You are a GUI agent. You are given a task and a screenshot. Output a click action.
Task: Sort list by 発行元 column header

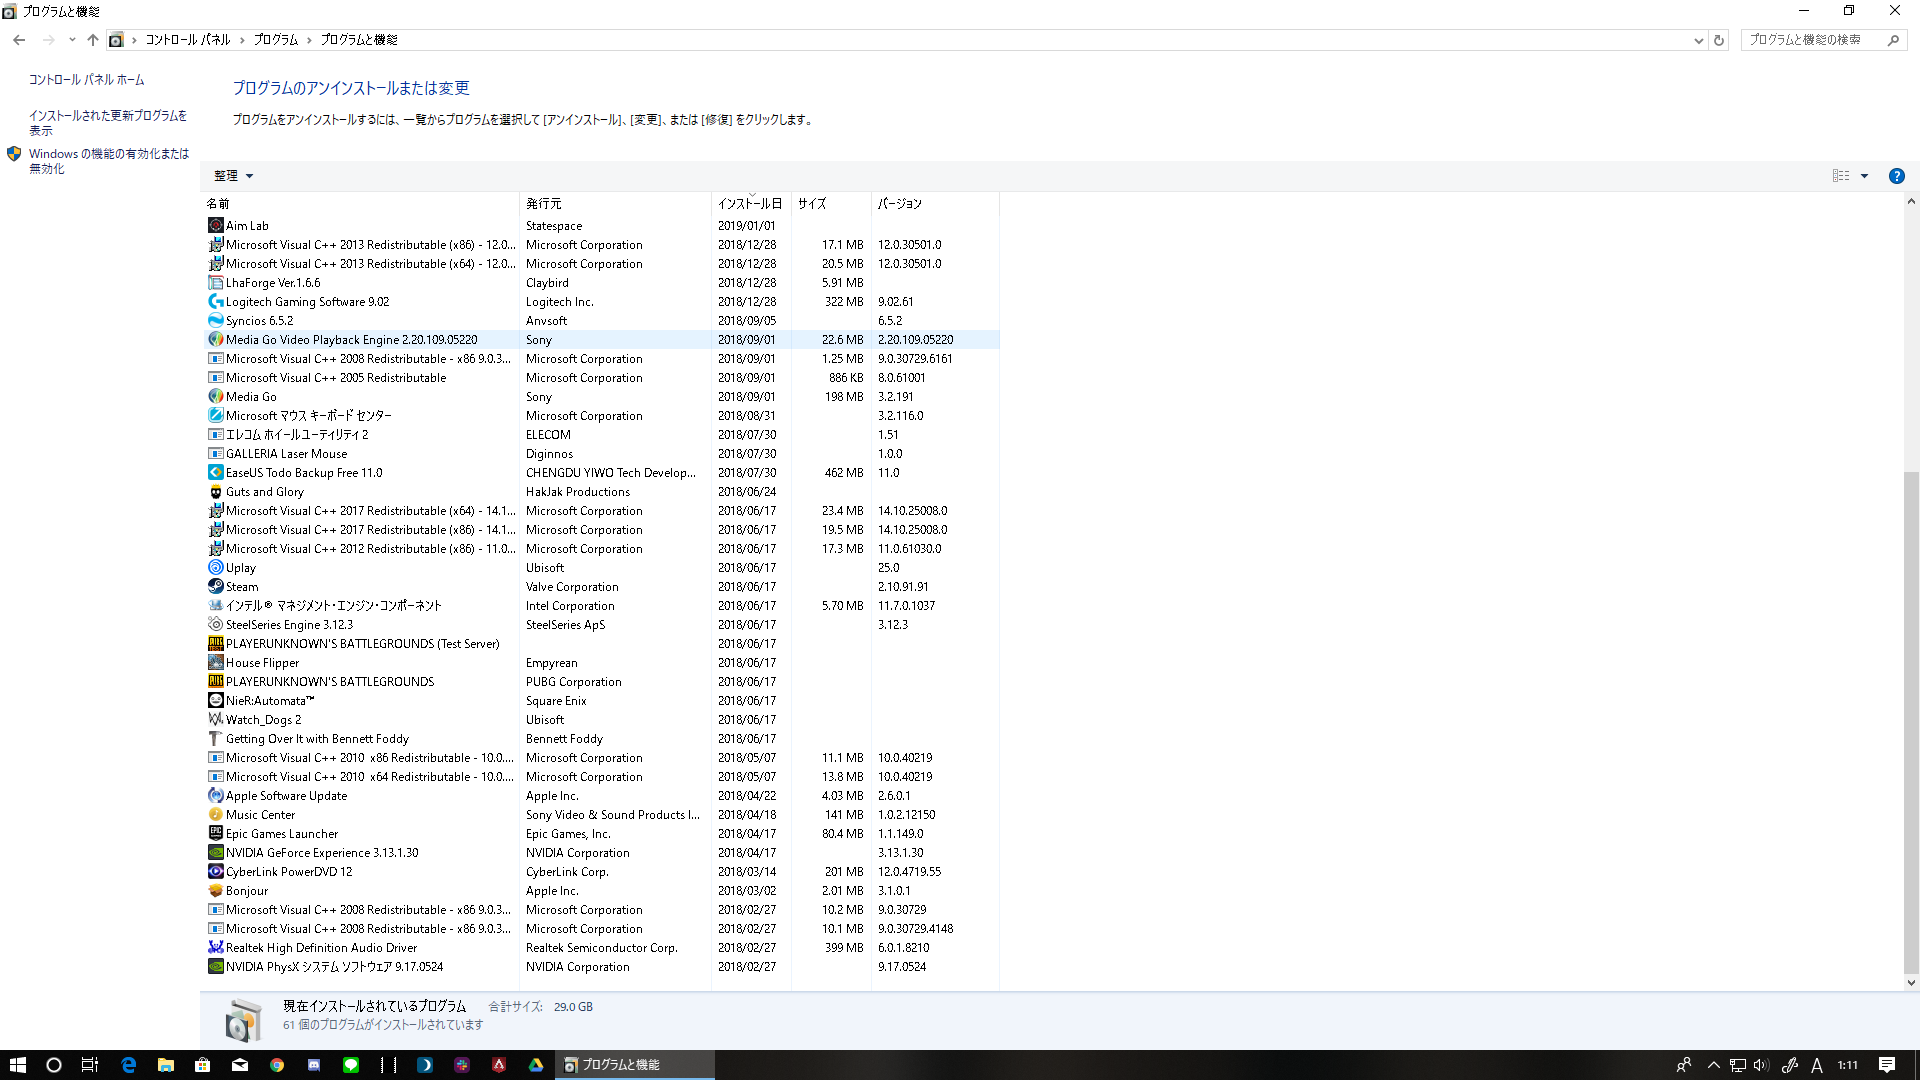point(544,203)
